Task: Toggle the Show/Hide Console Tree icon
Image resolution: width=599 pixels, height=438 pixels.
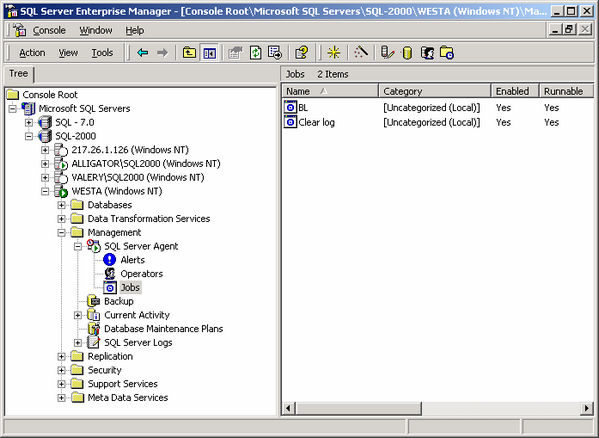Action: point(209,52)
